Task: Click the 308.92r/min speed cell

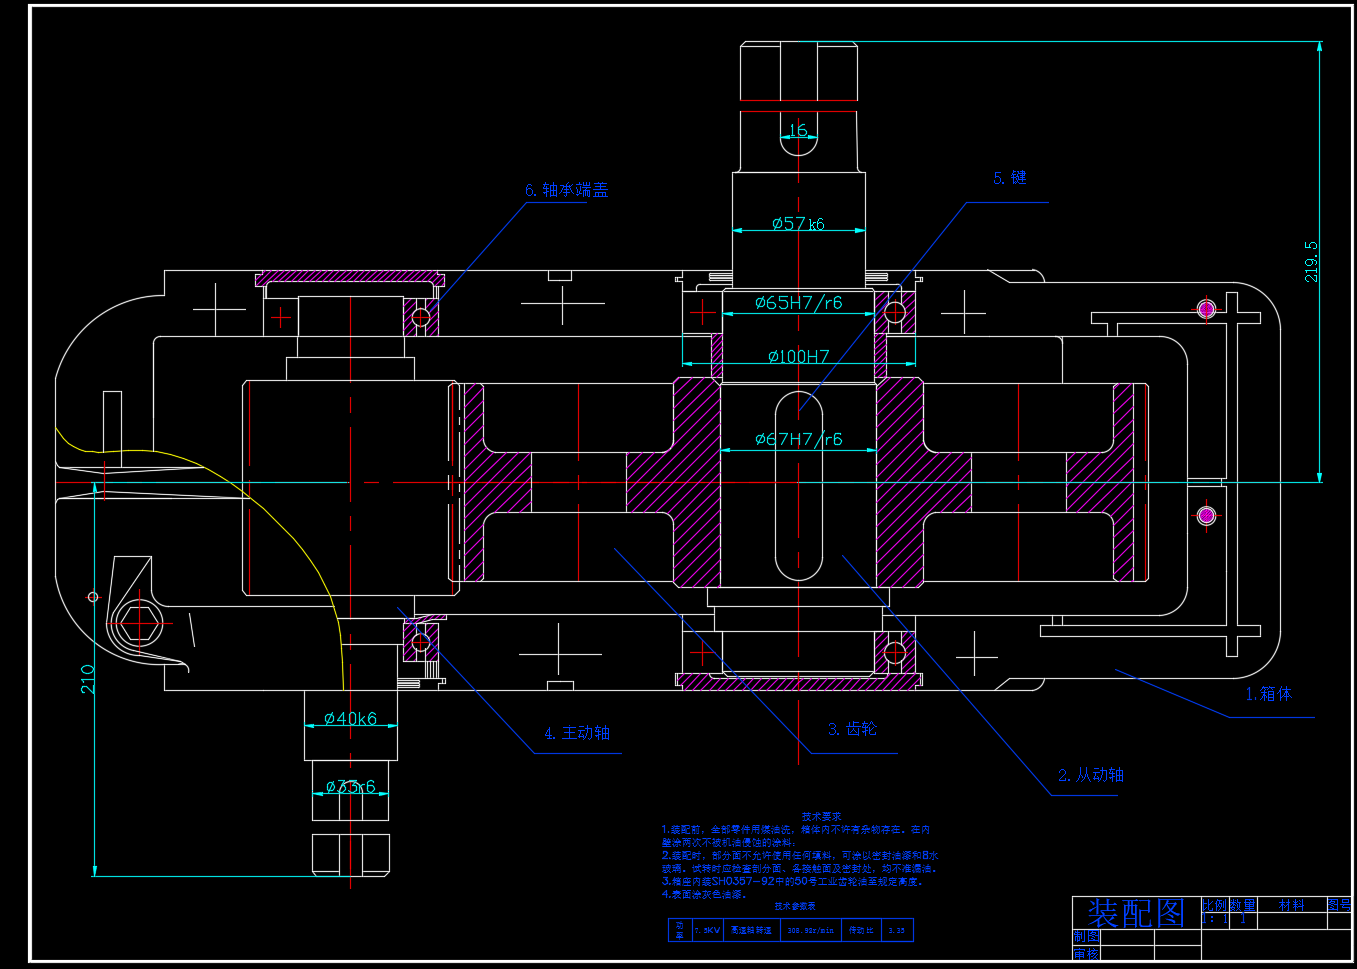Action: [810, 930]
